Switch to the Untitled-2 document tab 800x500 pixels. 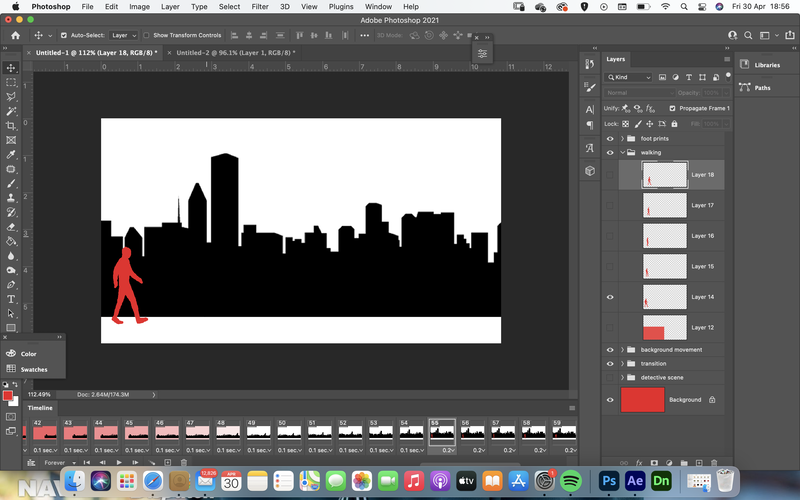point(236,53)
